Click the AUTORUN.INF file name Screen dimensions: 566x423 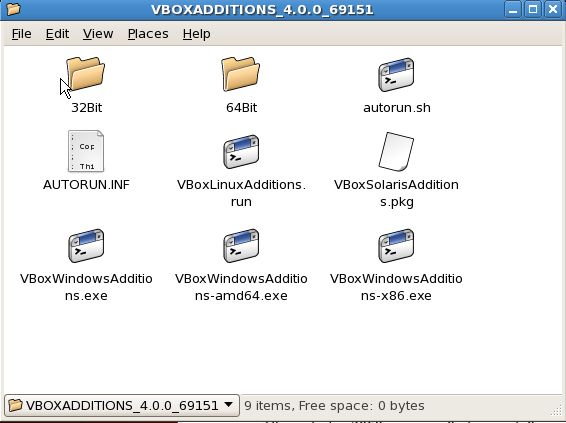coord(86,185)
